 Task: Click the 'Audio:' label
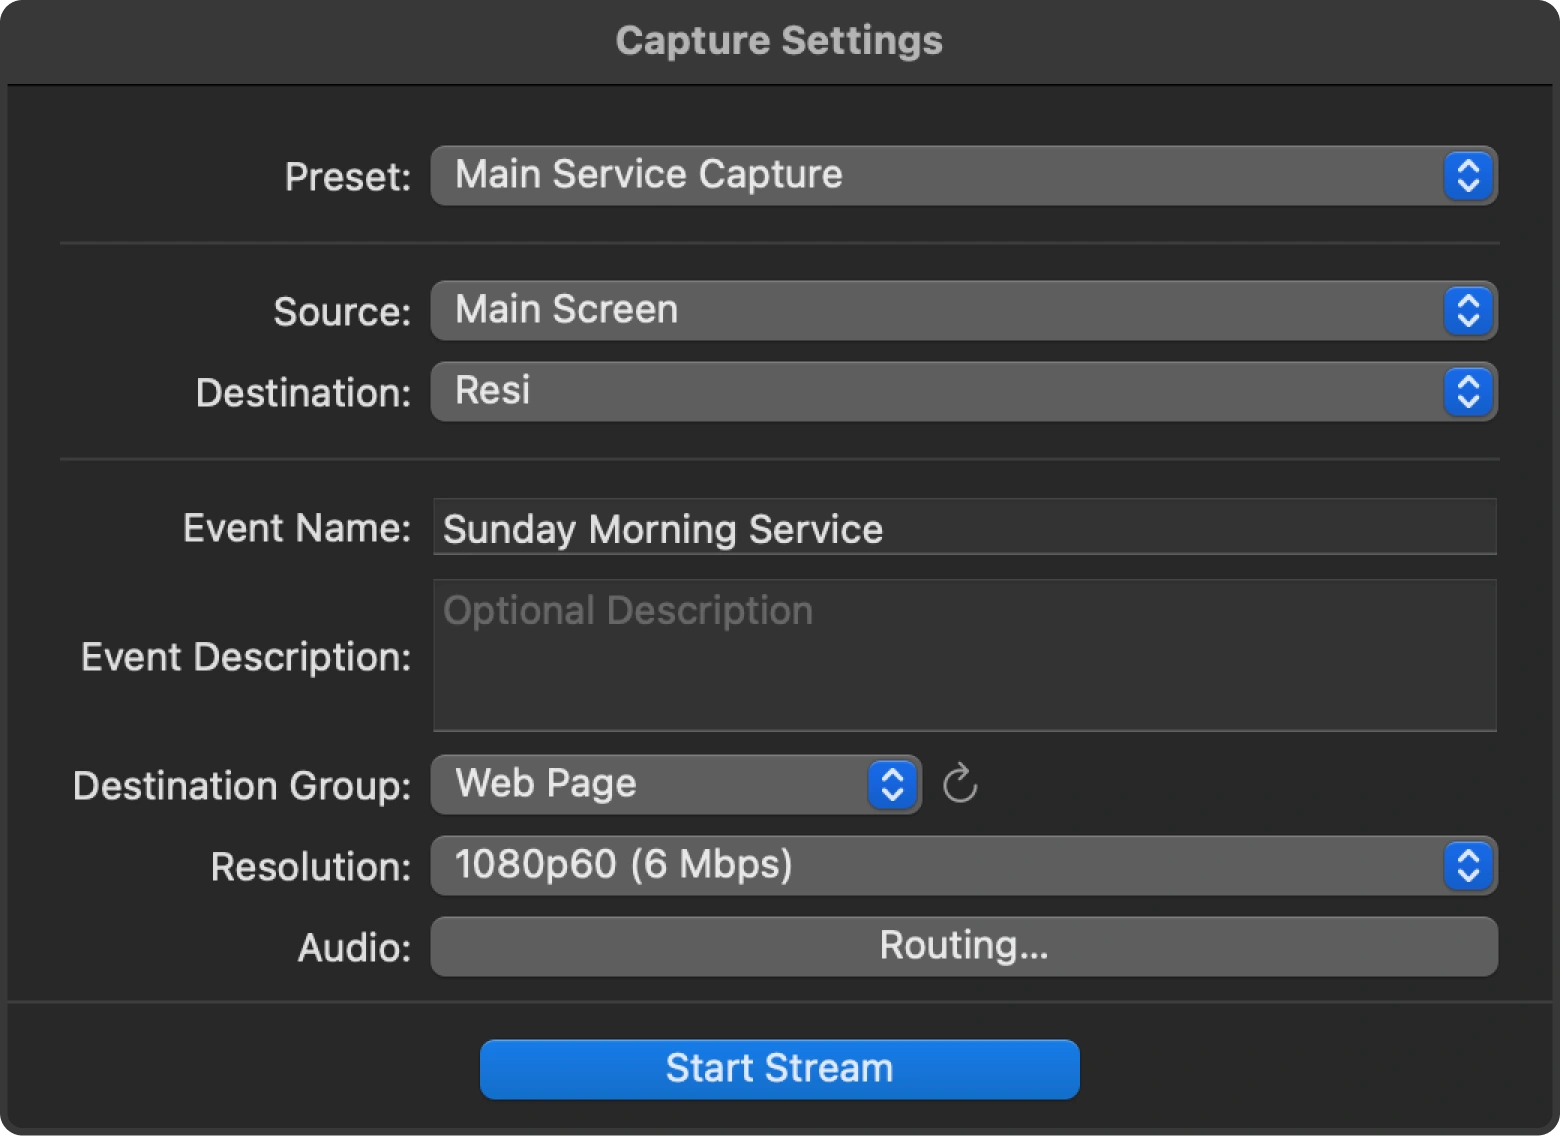pyautogui.click(x=354, y=948)
